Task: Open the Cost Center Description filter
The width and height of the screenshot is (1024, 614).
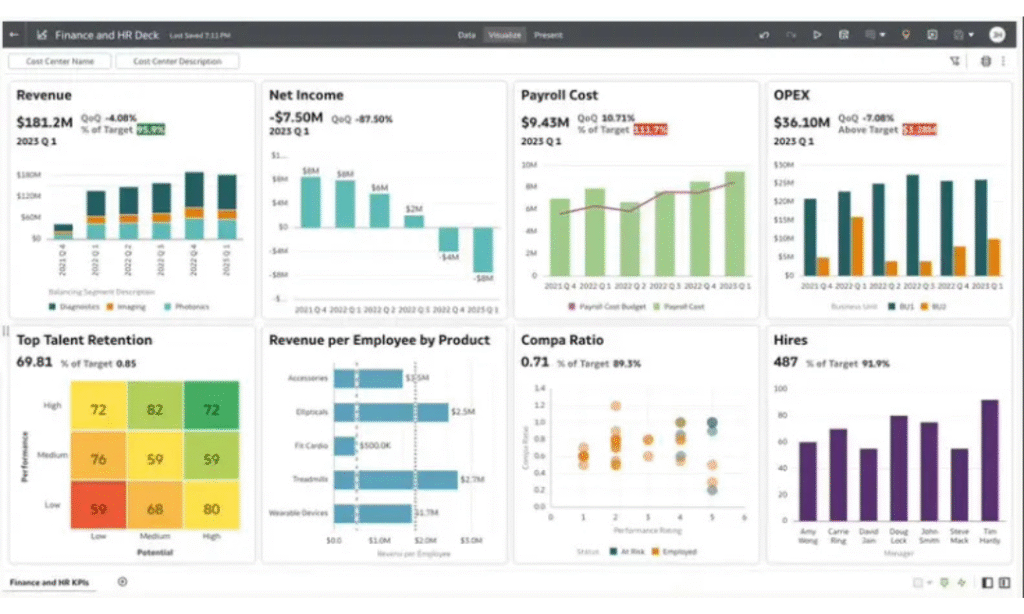Action: coord(177,61)
